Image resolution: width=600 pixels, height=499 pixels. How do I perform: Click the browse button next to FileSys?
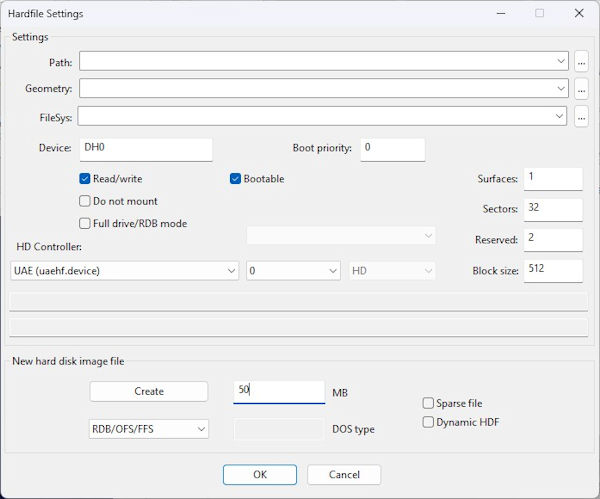point(581,117)
